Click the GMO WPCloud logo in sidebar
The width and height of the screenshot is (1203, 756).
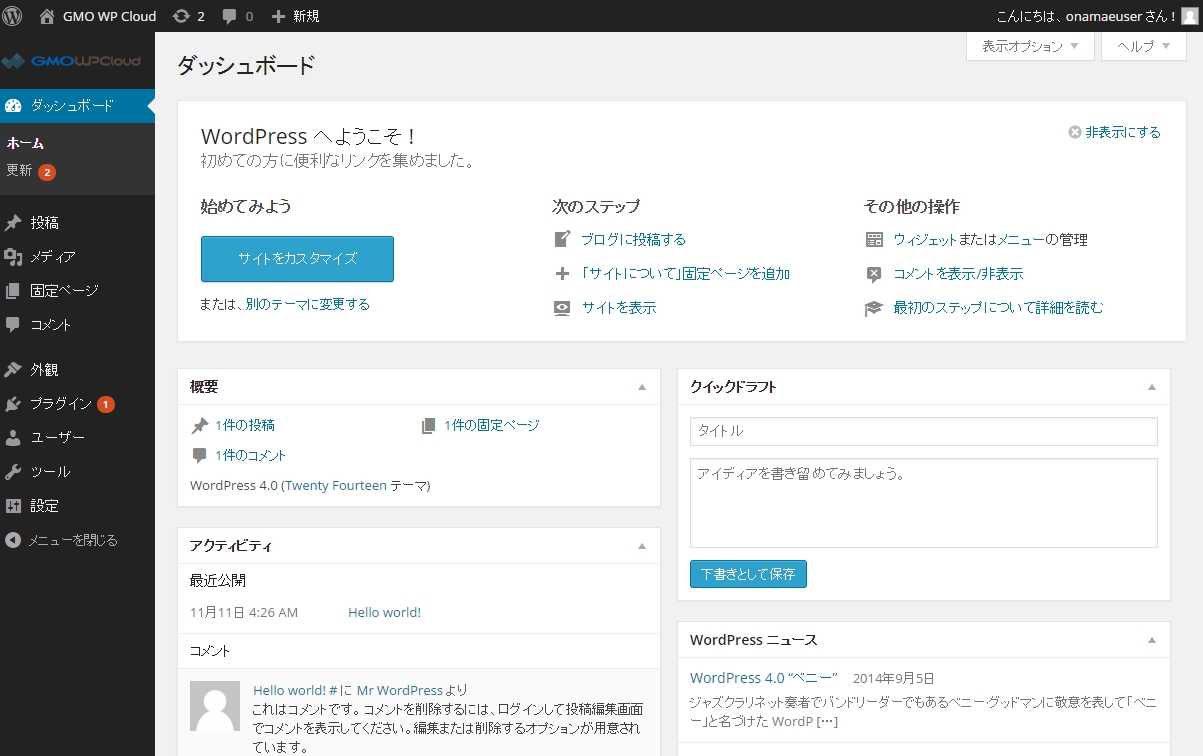(x=71, y=61)
